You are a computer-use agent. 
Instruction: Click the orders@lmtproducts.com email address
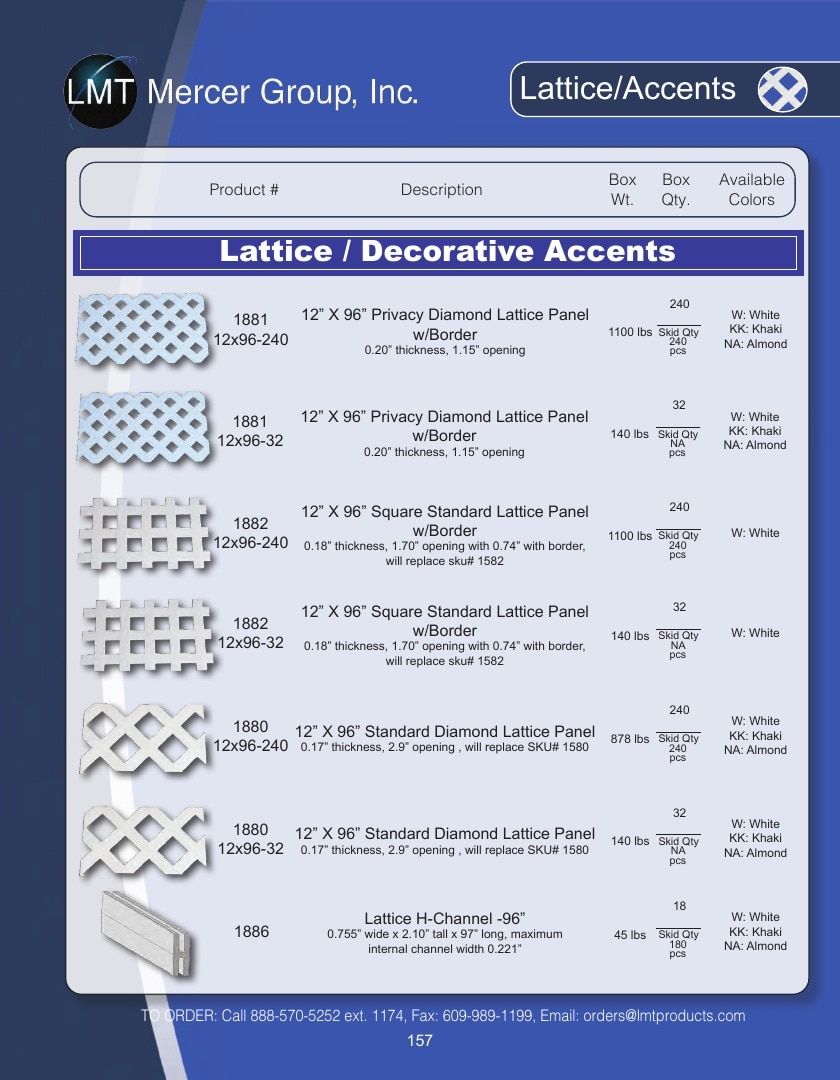pos(664,1016)
